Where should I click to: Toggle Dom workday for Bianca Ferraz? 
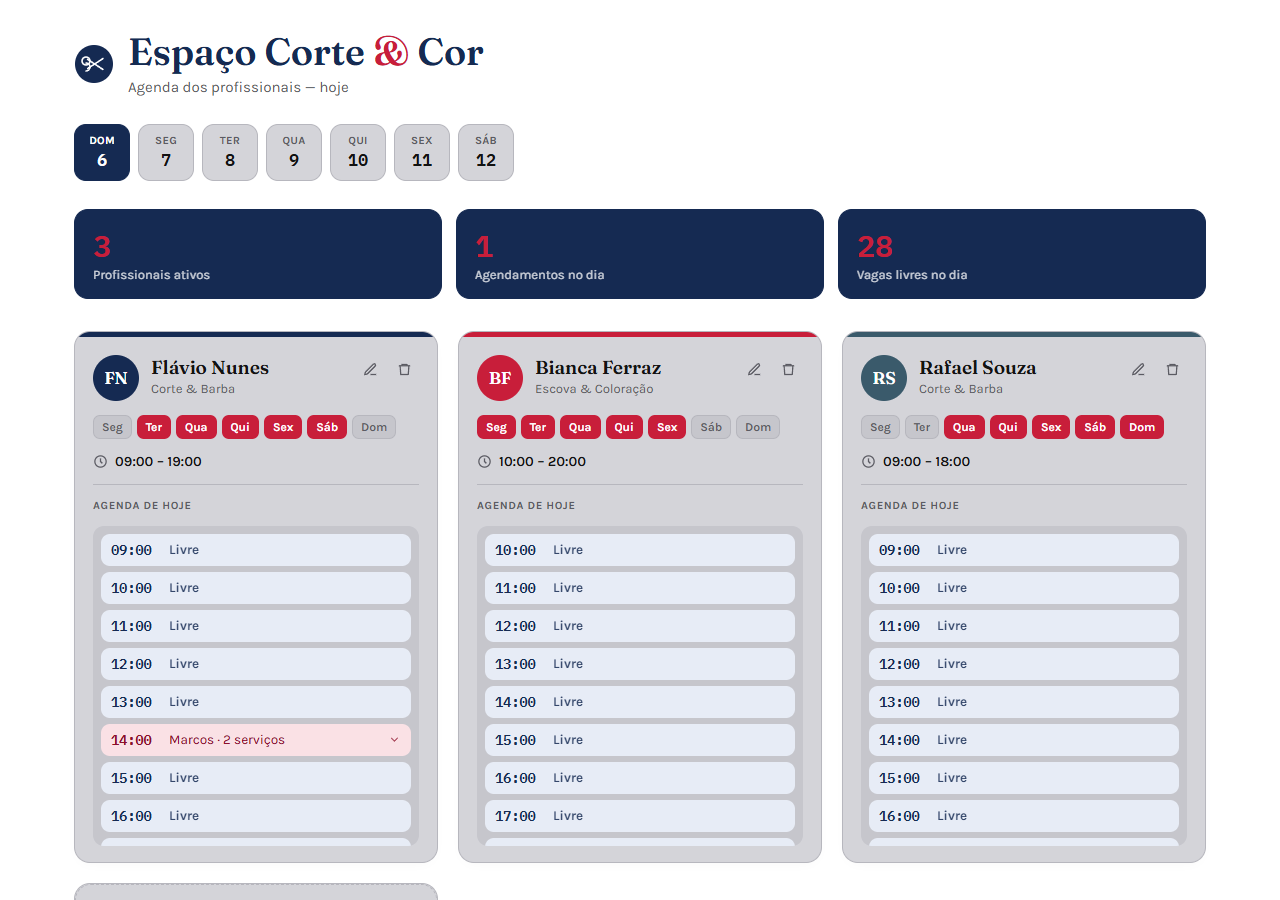[x=758, y=427]
